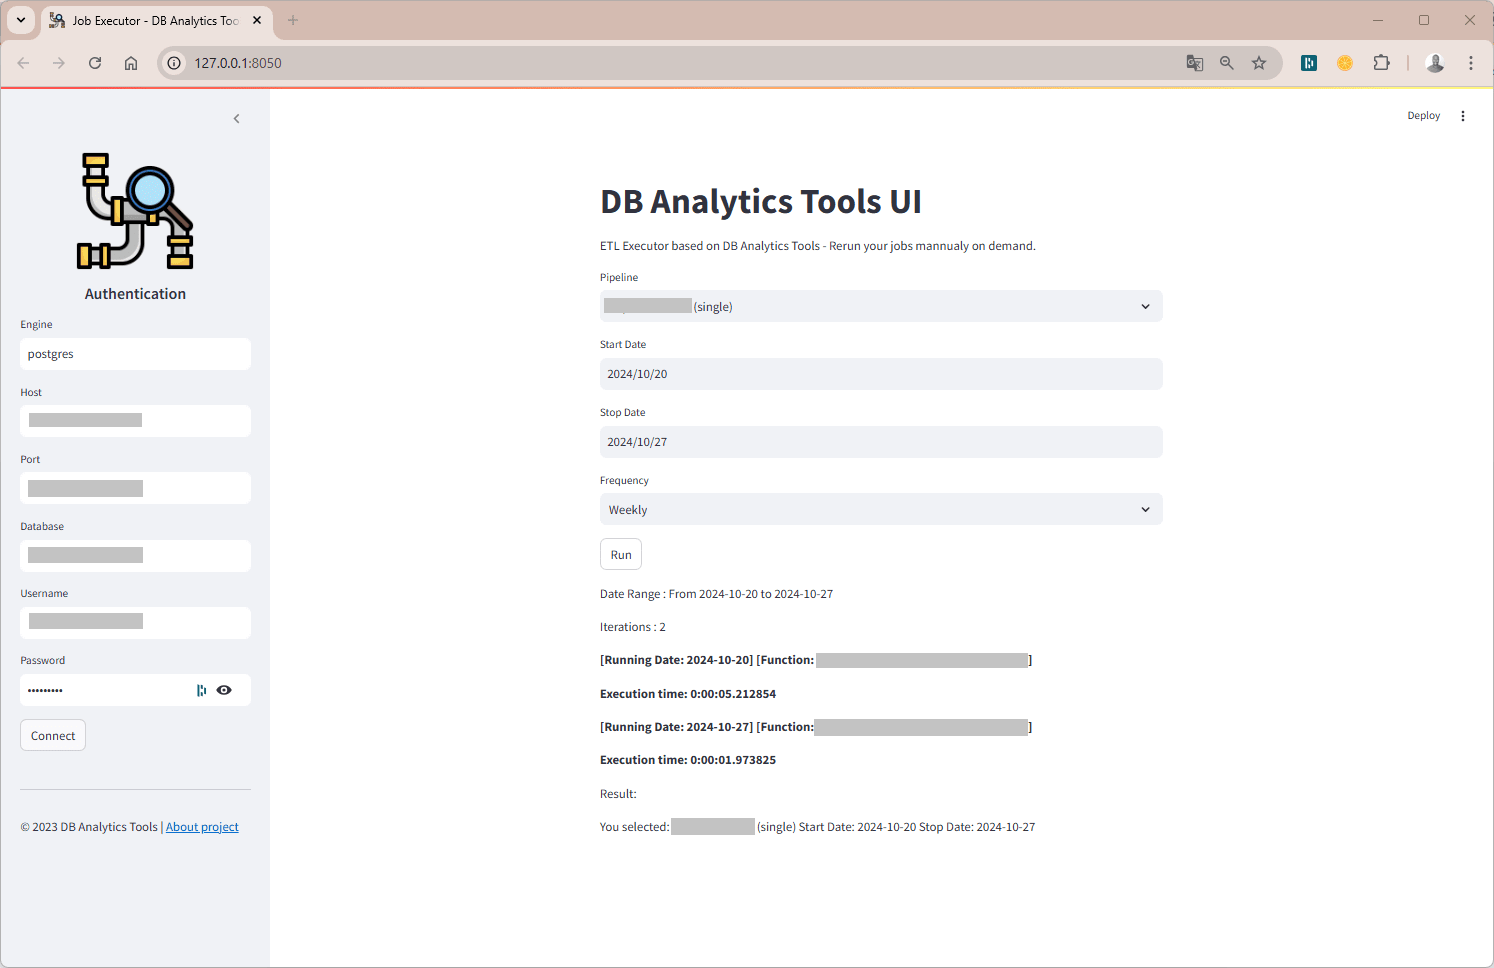Show the password using the eye icon
This screenshot has width=1494, height=968.
click(224, 690)
